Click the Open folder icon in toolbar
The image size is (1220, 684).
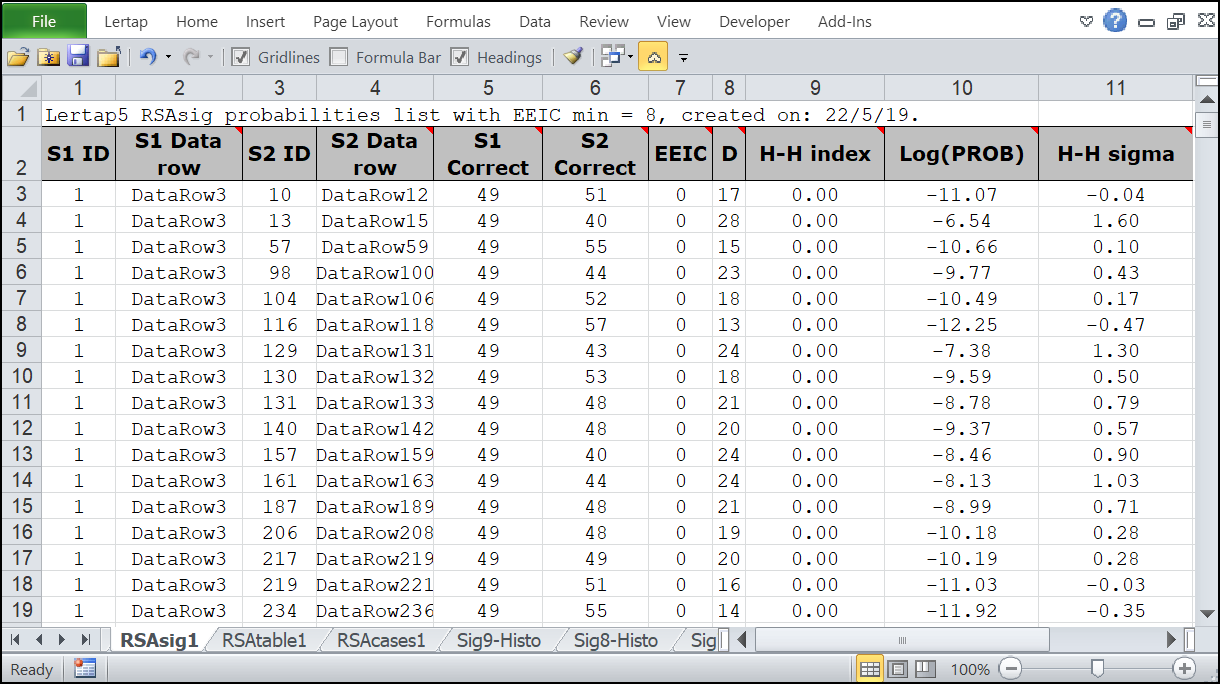click(17, 57)
